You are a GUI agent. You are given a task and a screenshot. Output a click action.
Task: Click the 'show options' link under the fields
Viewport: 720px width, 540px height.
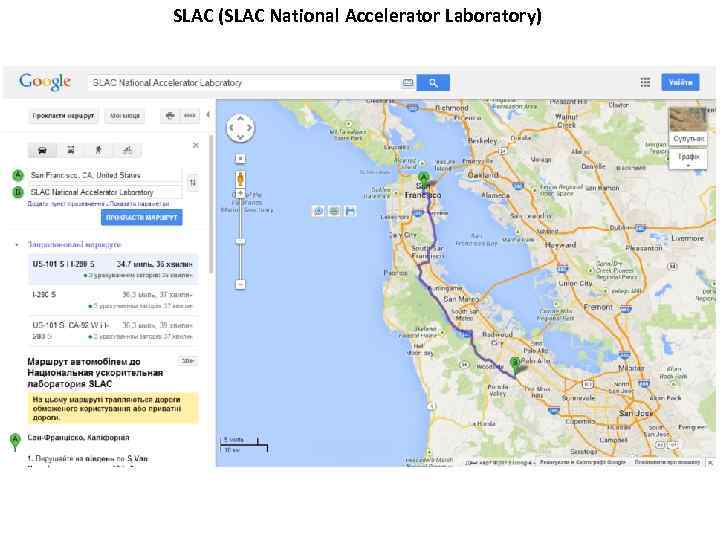(x=139, y=204)
